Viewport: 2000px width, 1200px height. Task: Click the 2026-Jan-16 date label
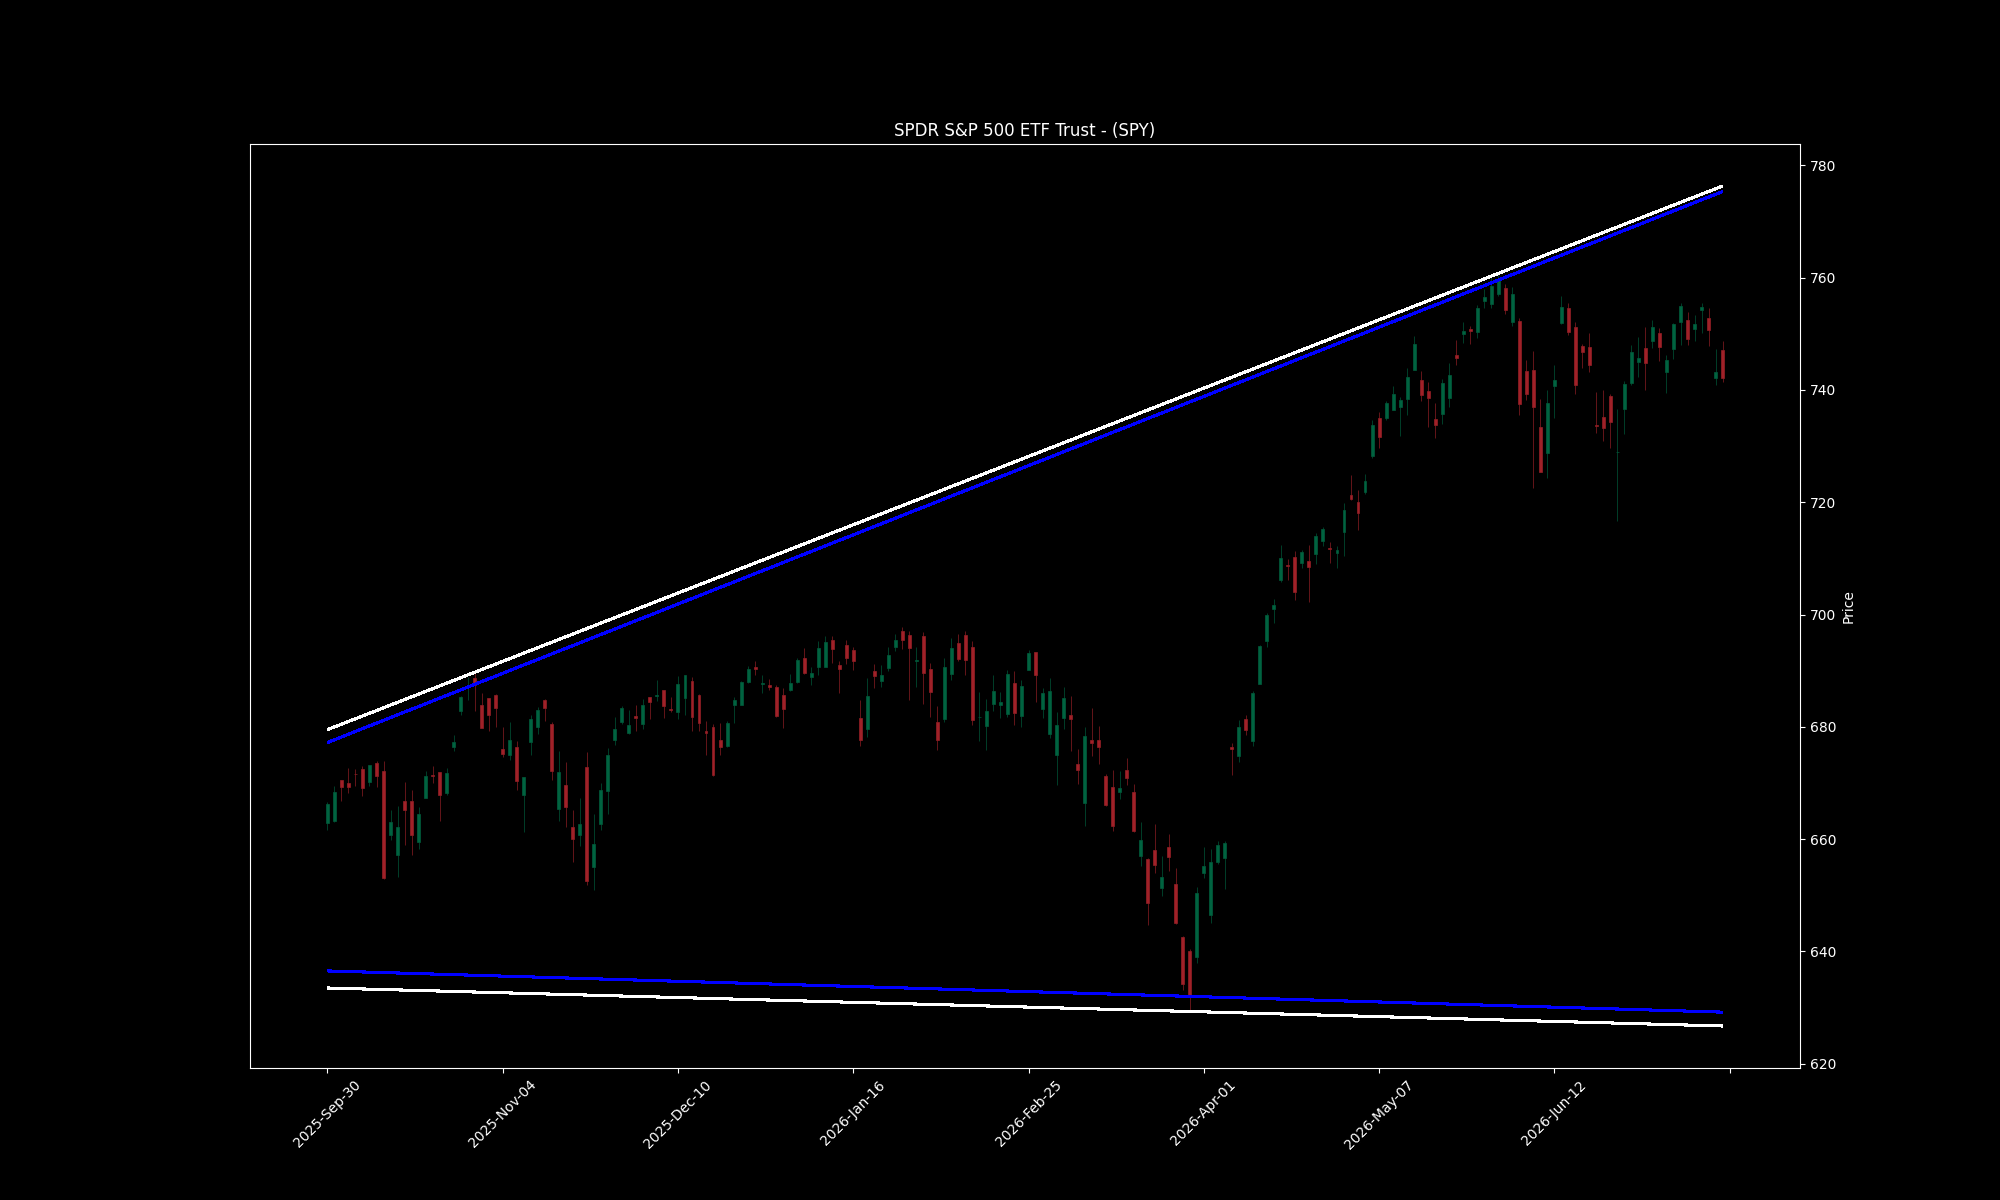click(853, 1114)
